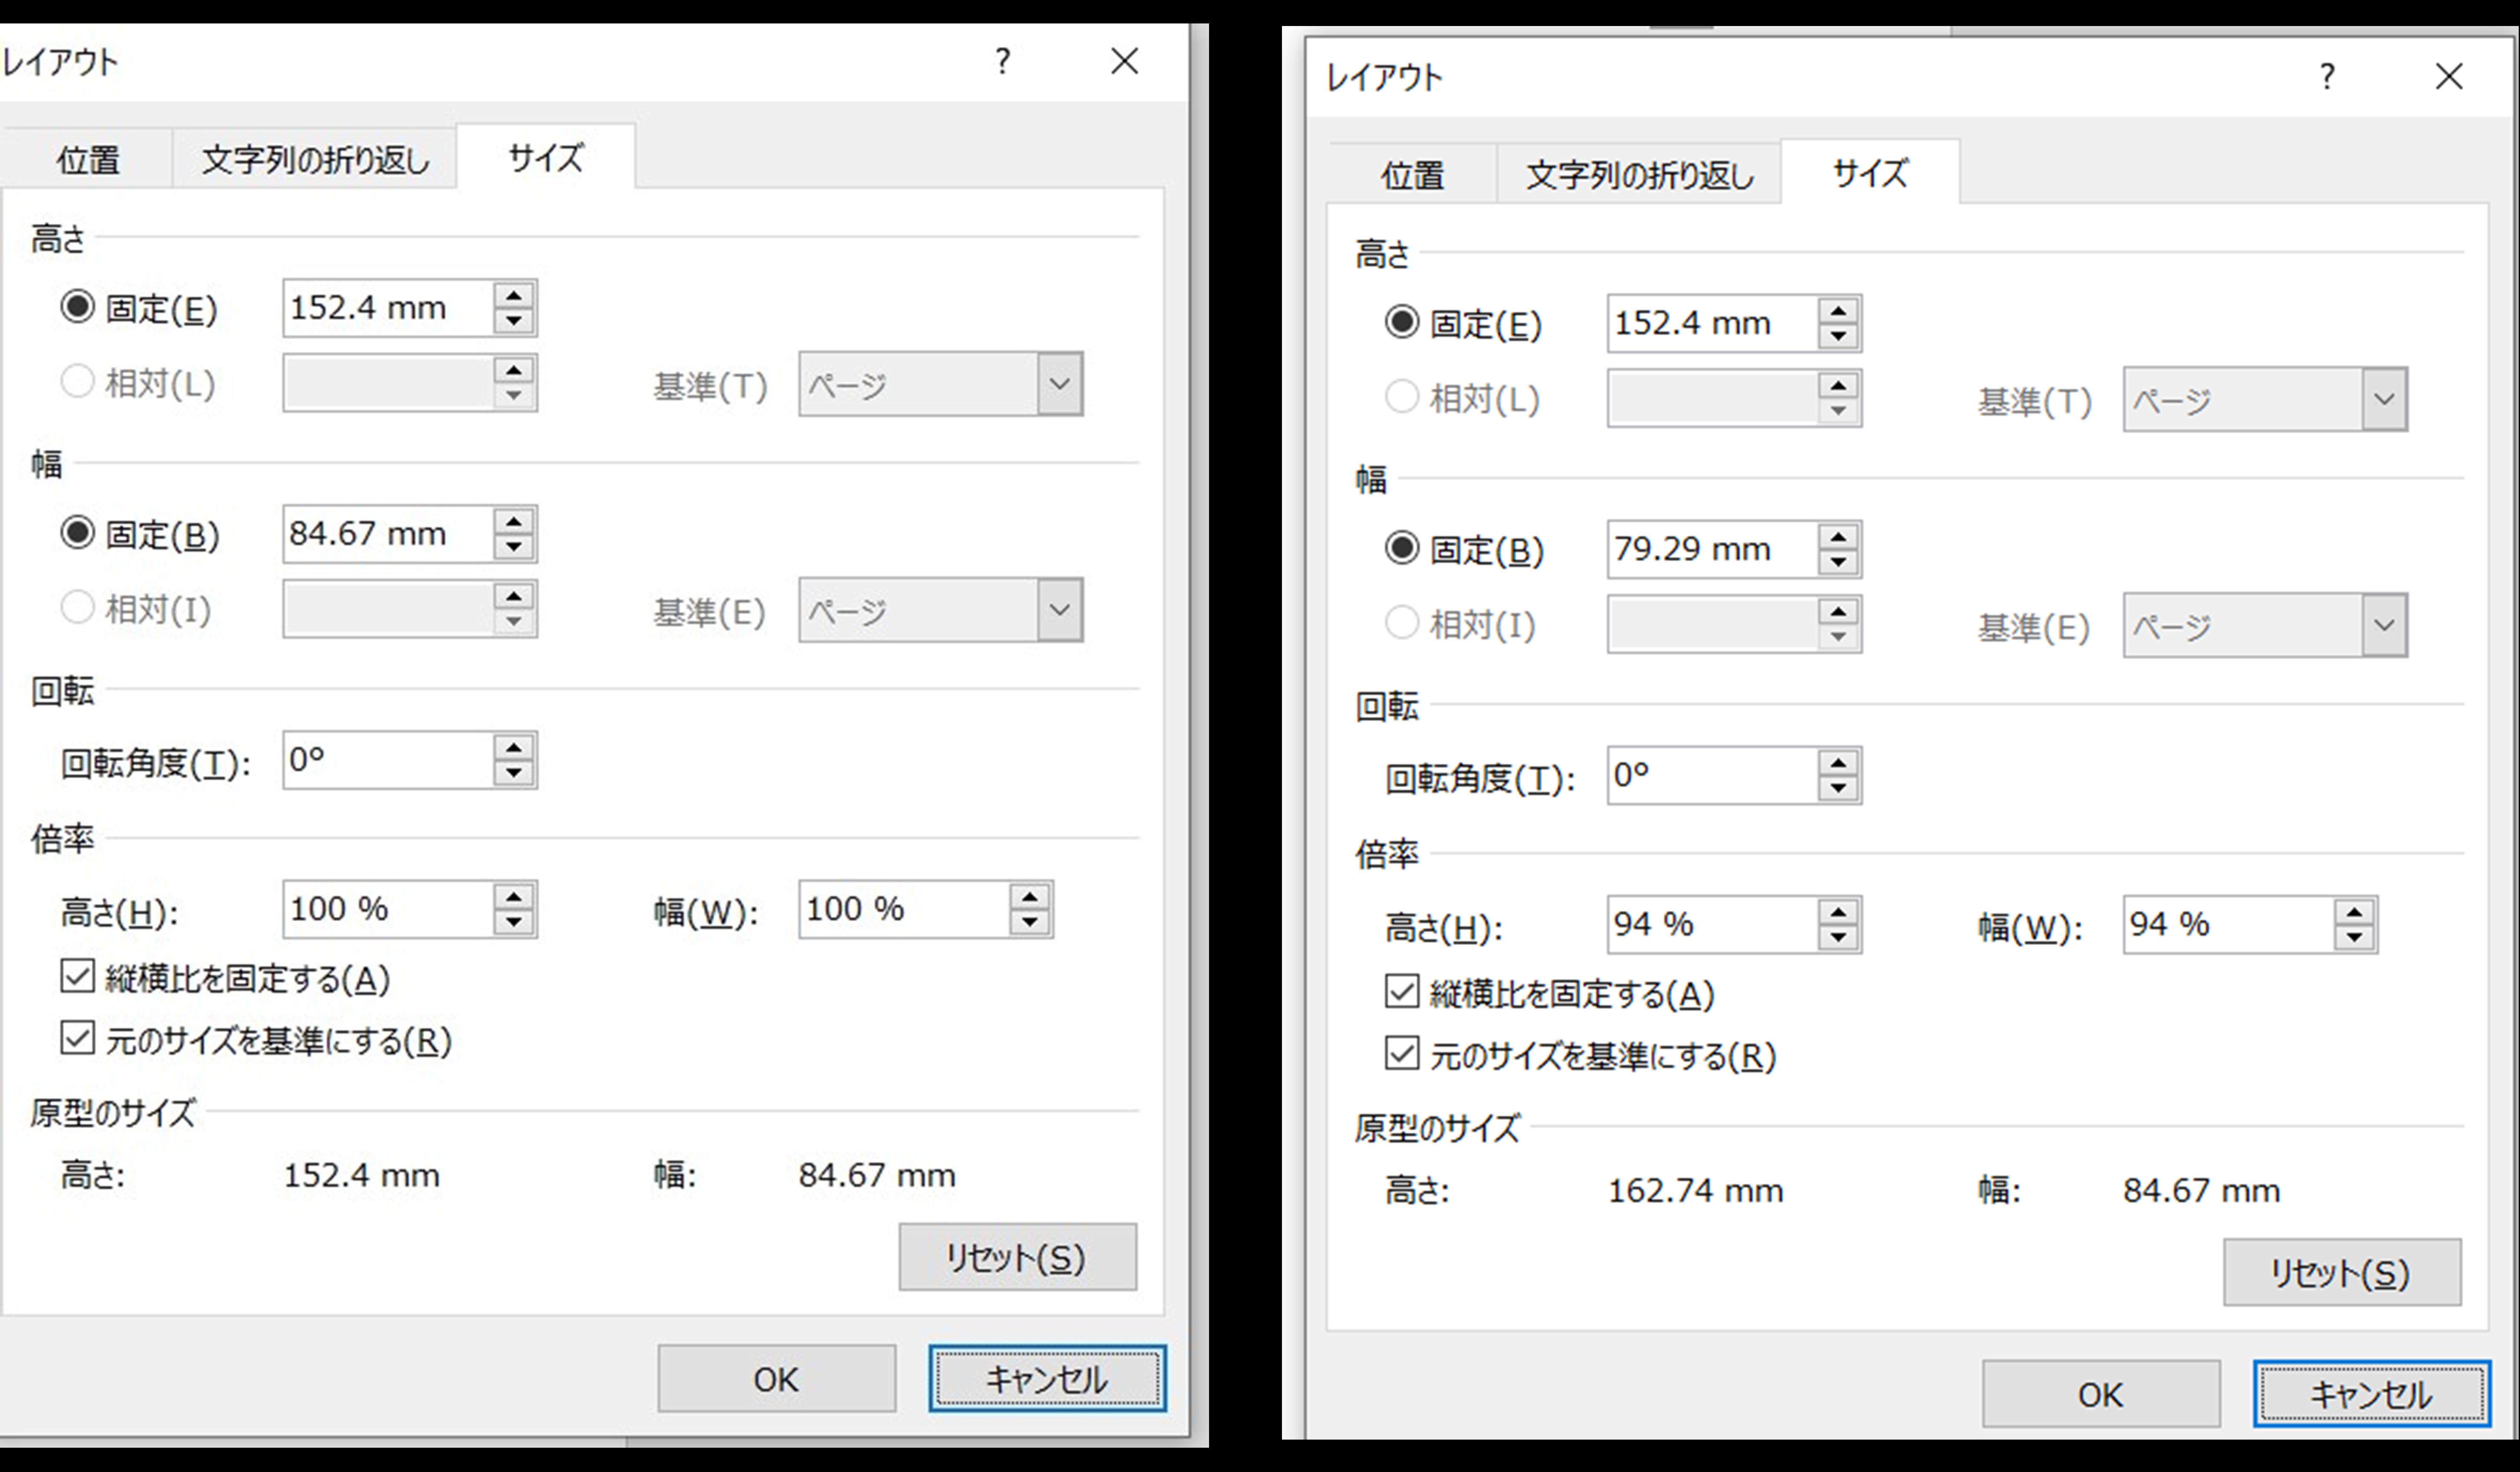Screen dimensions: 2520x1472
Task: Click リセット(S) button in right dialog
Action: click(x=2343, y=1273)
